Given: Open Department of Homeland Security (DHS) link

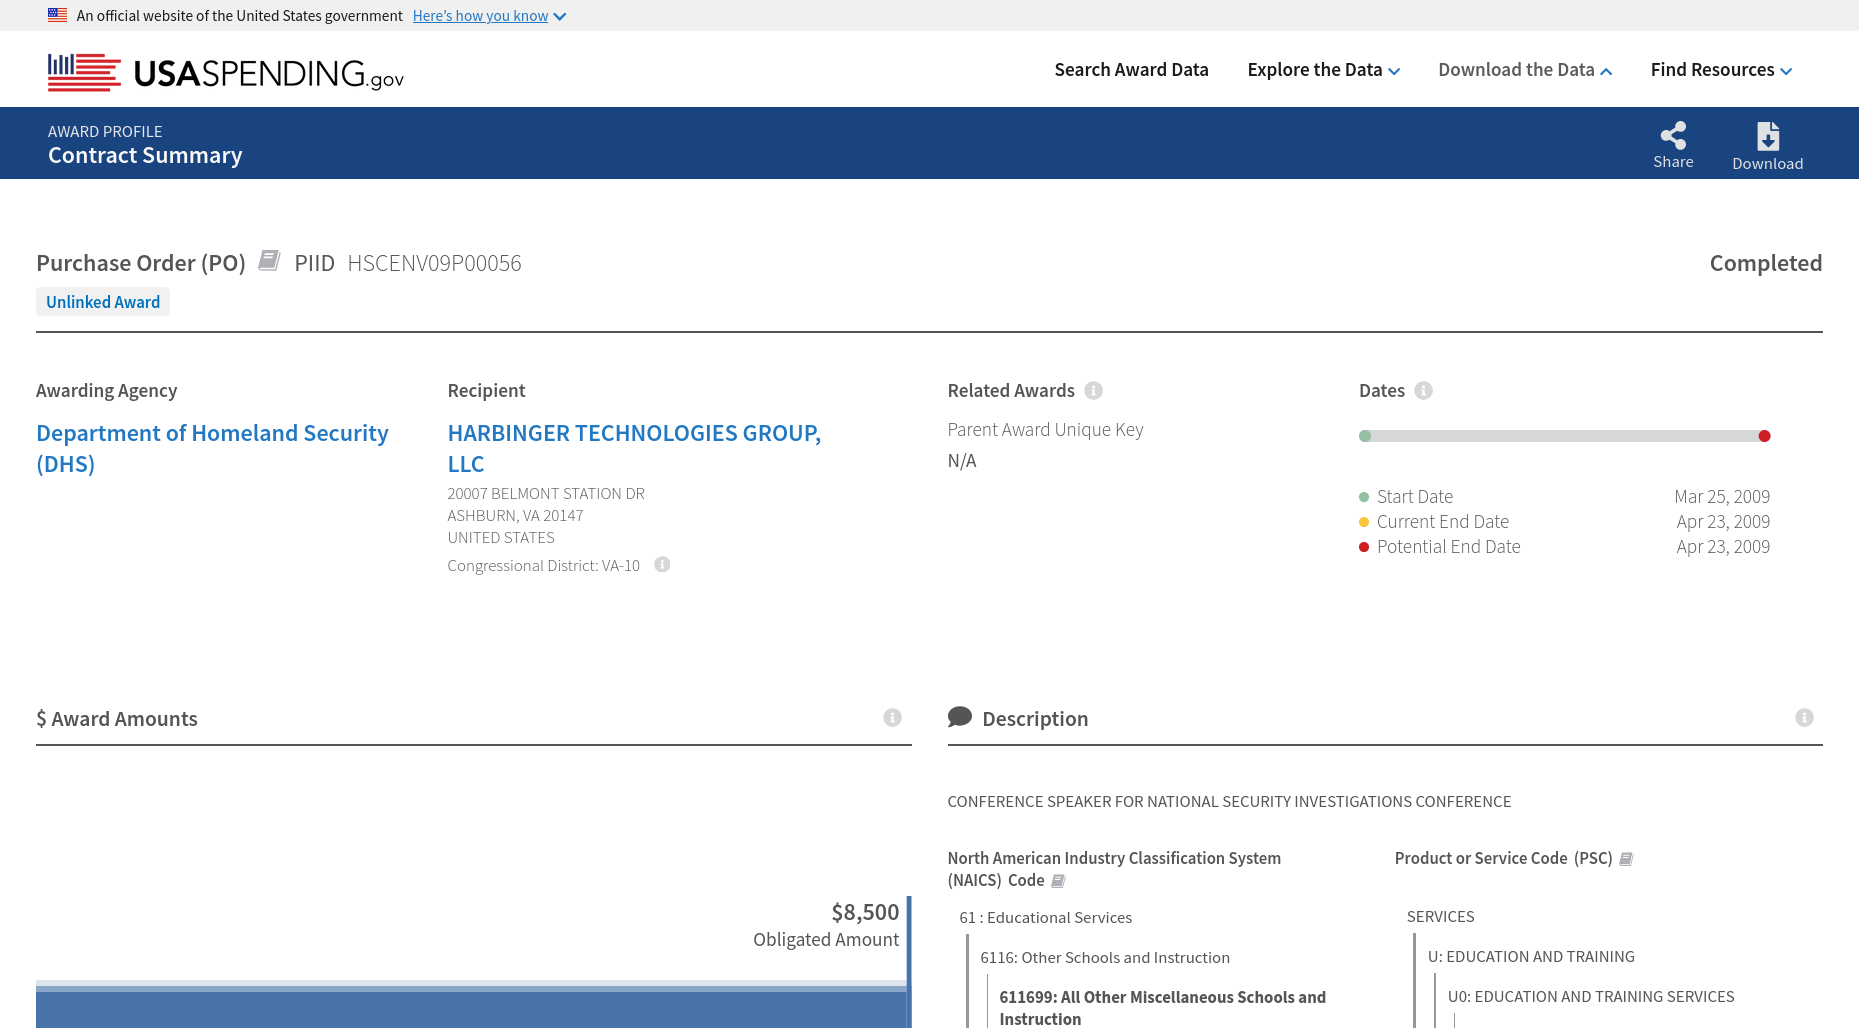Looking at the screenshot, I should click(x=212, y=448).
